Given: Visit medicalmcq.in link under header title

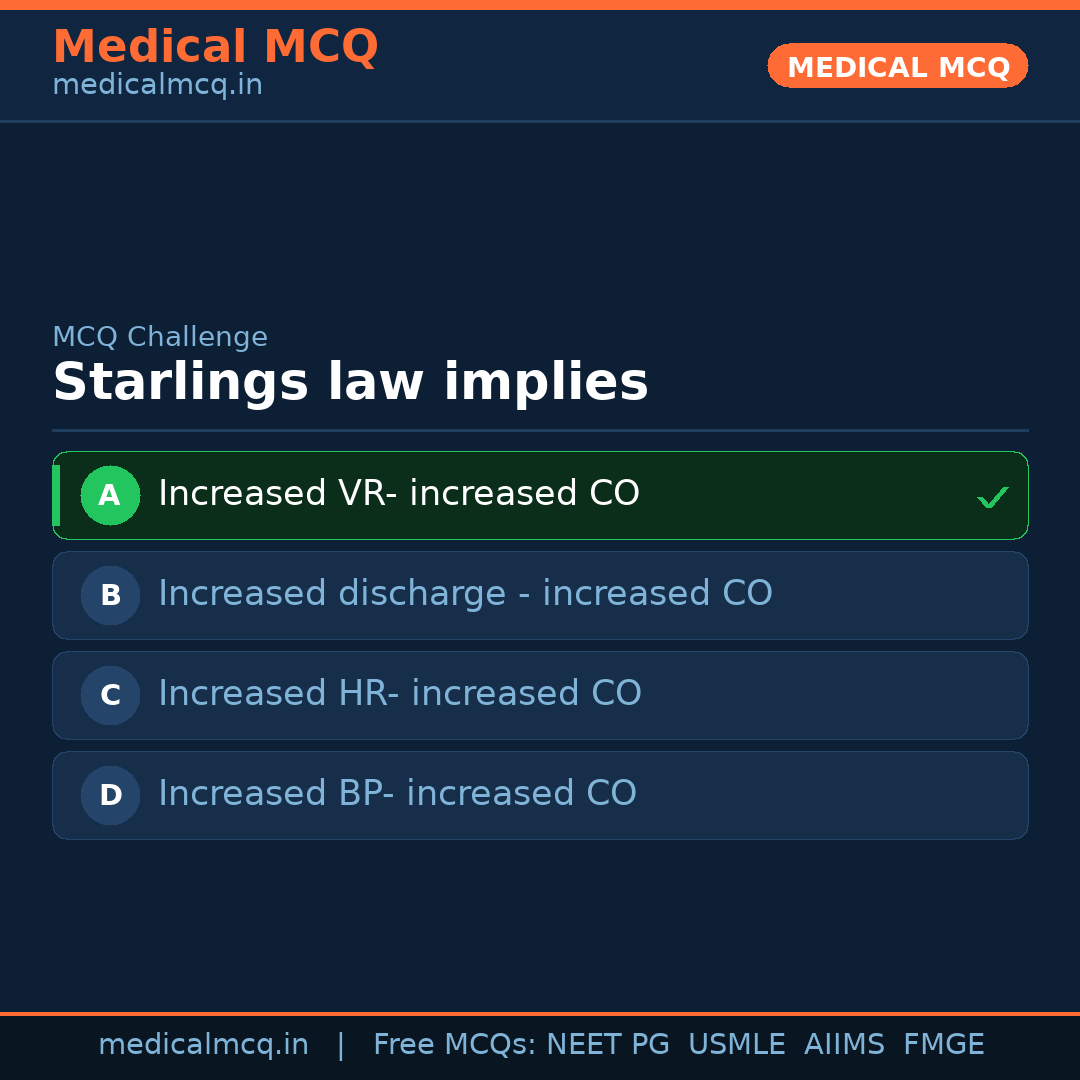Looking at the screenshot, I should (157, 86).
